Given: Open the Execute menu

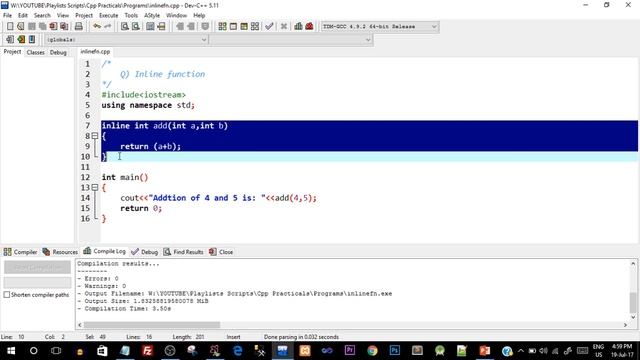Looking at the screenshot, I should click(109, 16).
